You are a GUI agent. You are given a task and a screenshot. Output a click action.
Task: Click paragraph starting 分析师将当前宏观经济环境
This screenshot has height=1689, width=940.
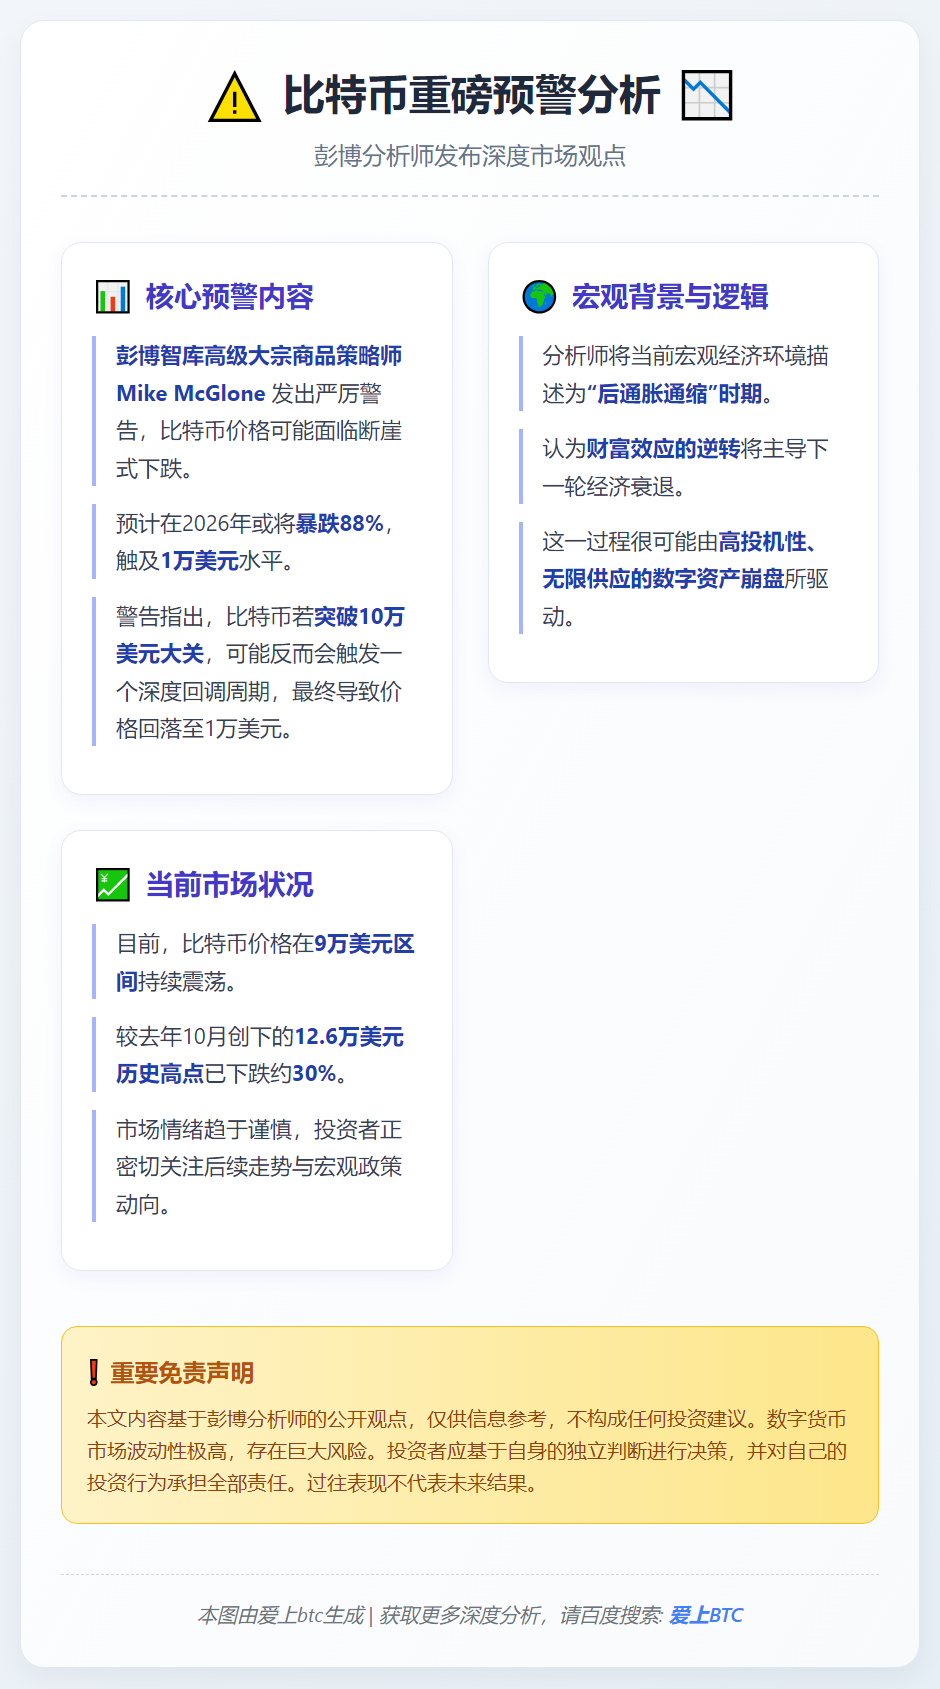point(685,375)
